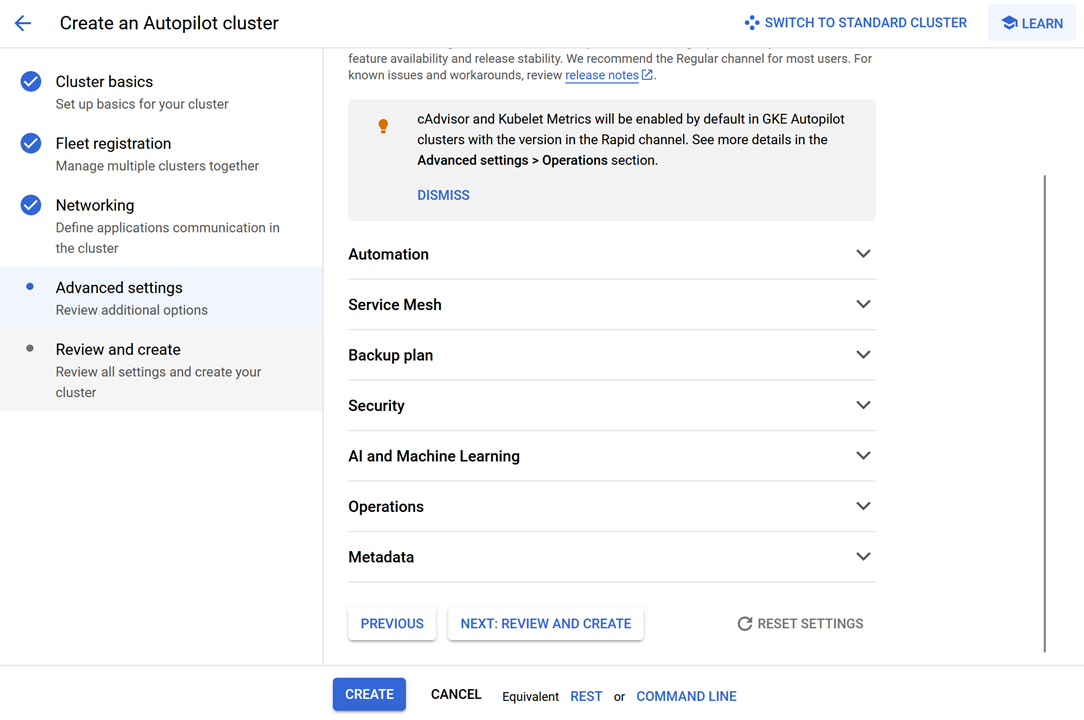Click the blue Create button
The width and height of the screenshot is (1084, 720).
(x=369, y=694)
